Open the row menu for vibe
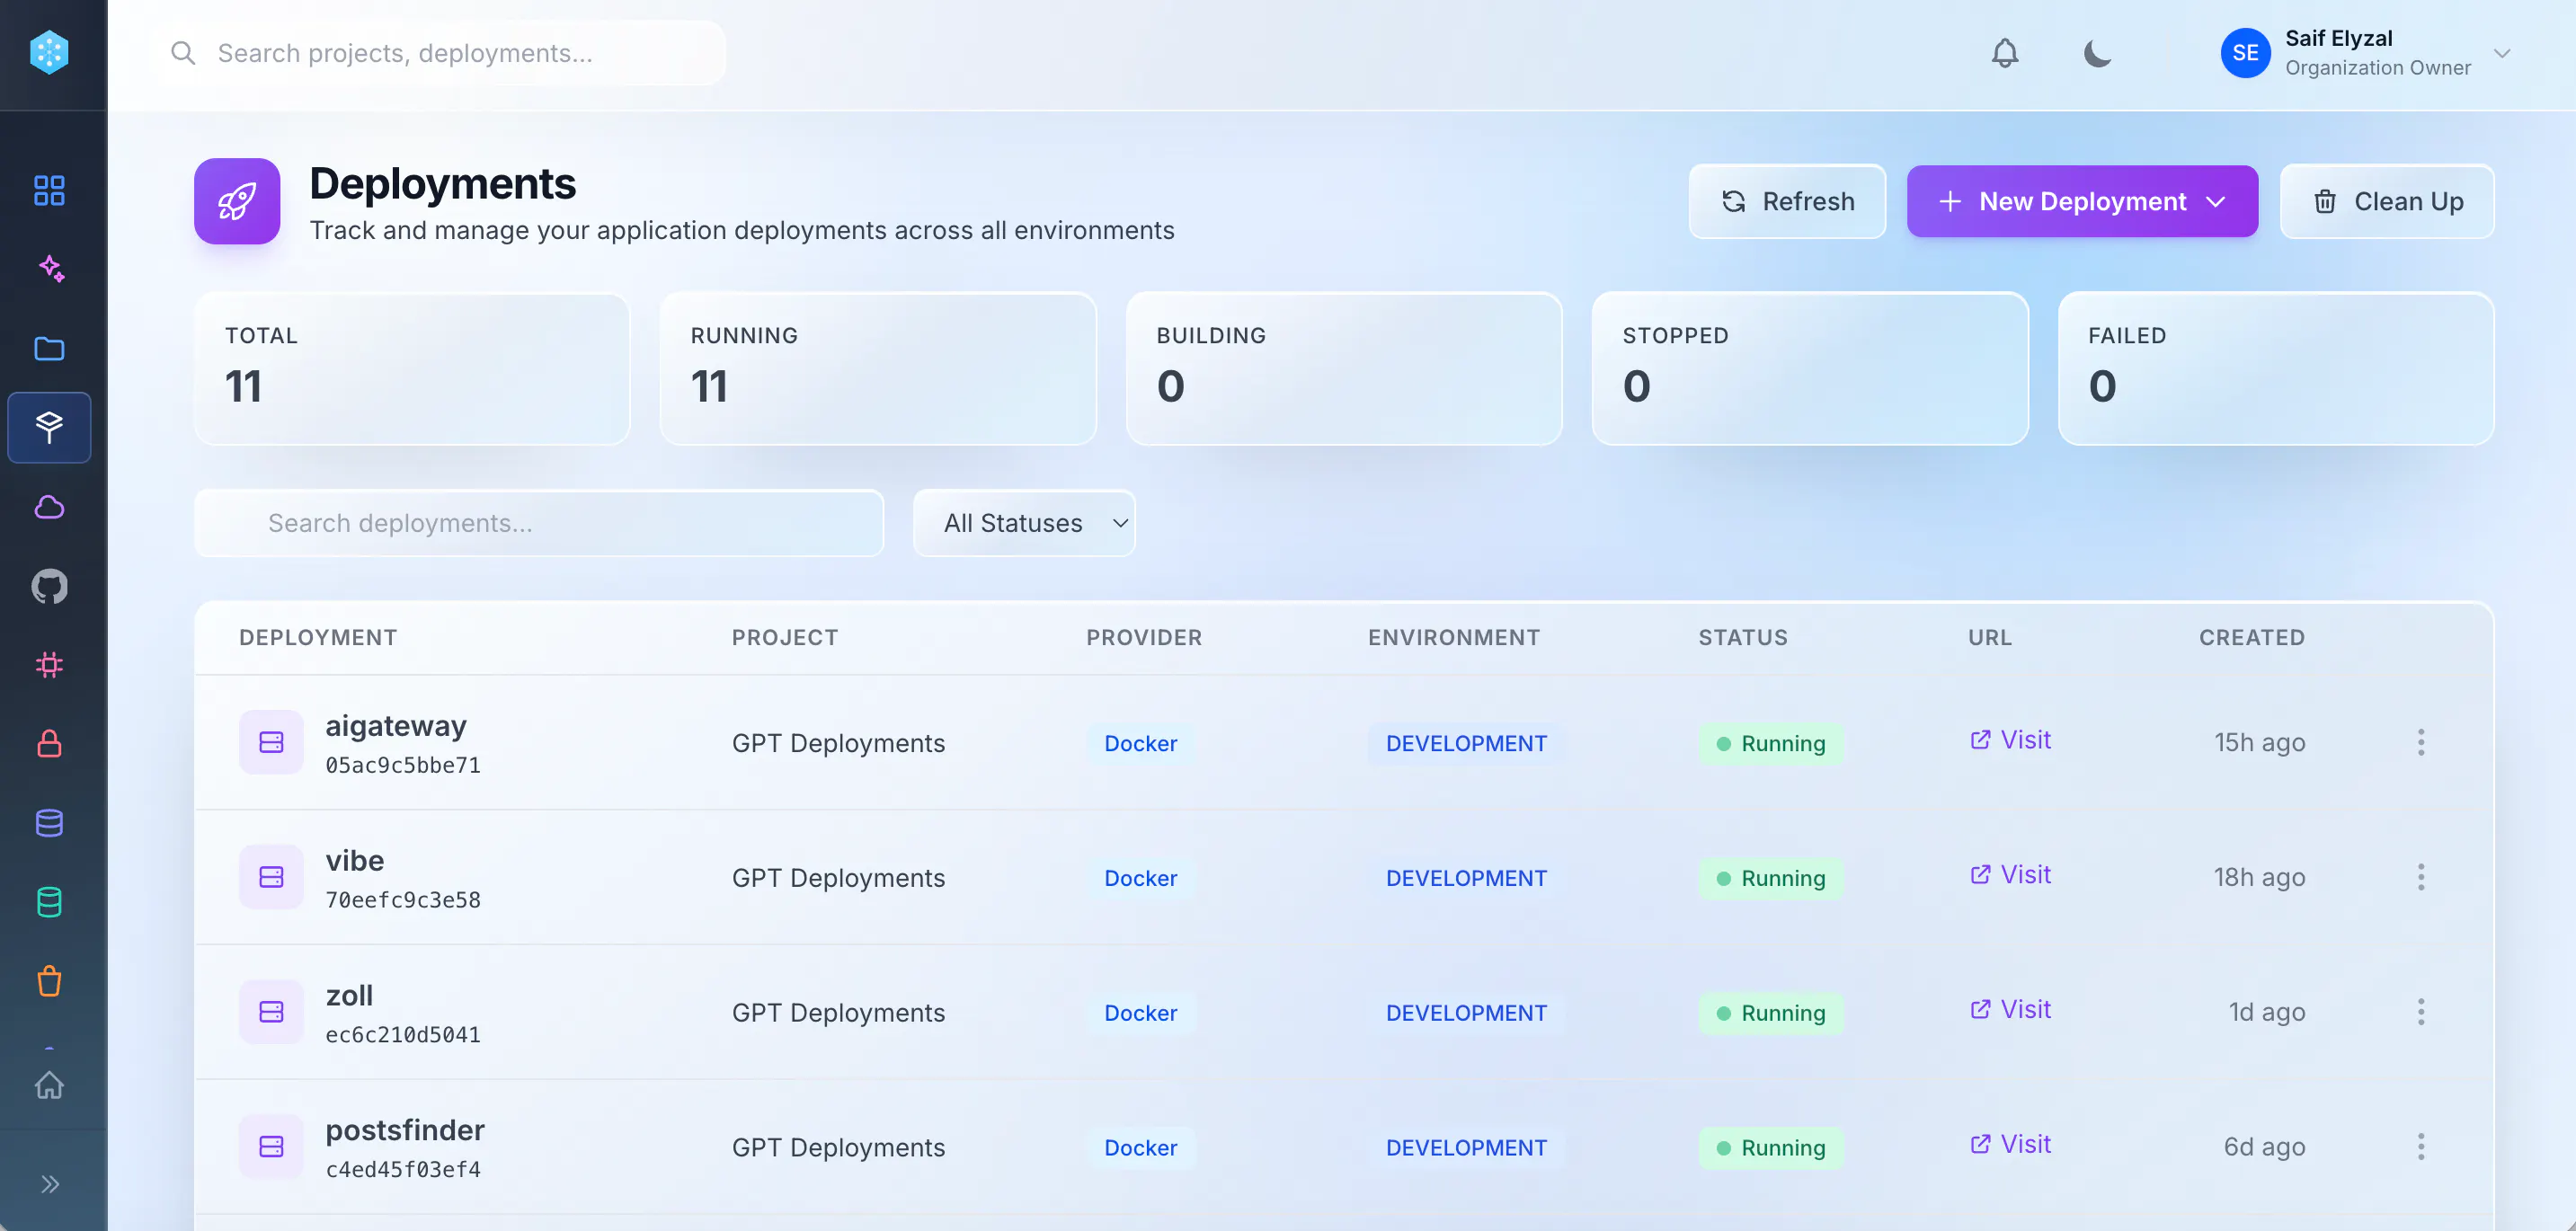This screenshot has width=2576, height=1231. (2421, 877)
